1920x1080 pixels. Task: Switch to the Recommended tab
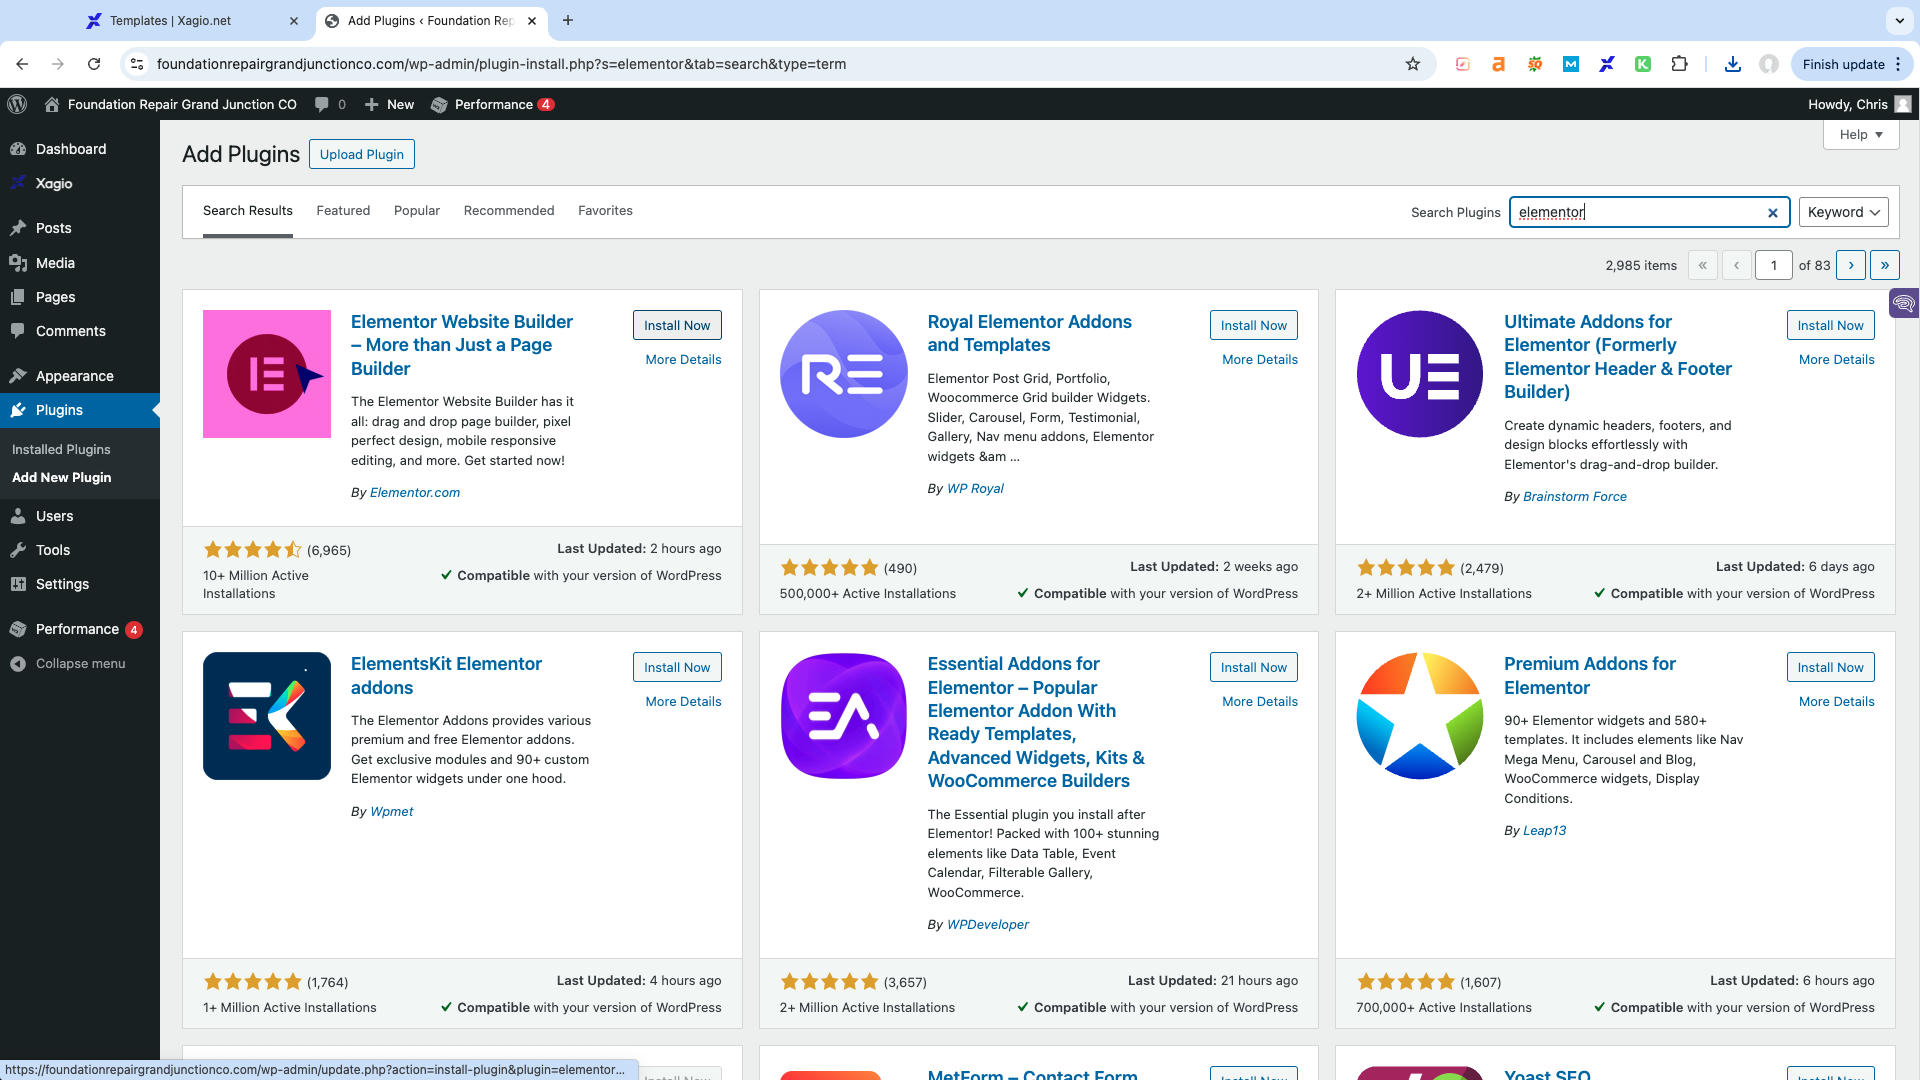click(x=509, y=211)
